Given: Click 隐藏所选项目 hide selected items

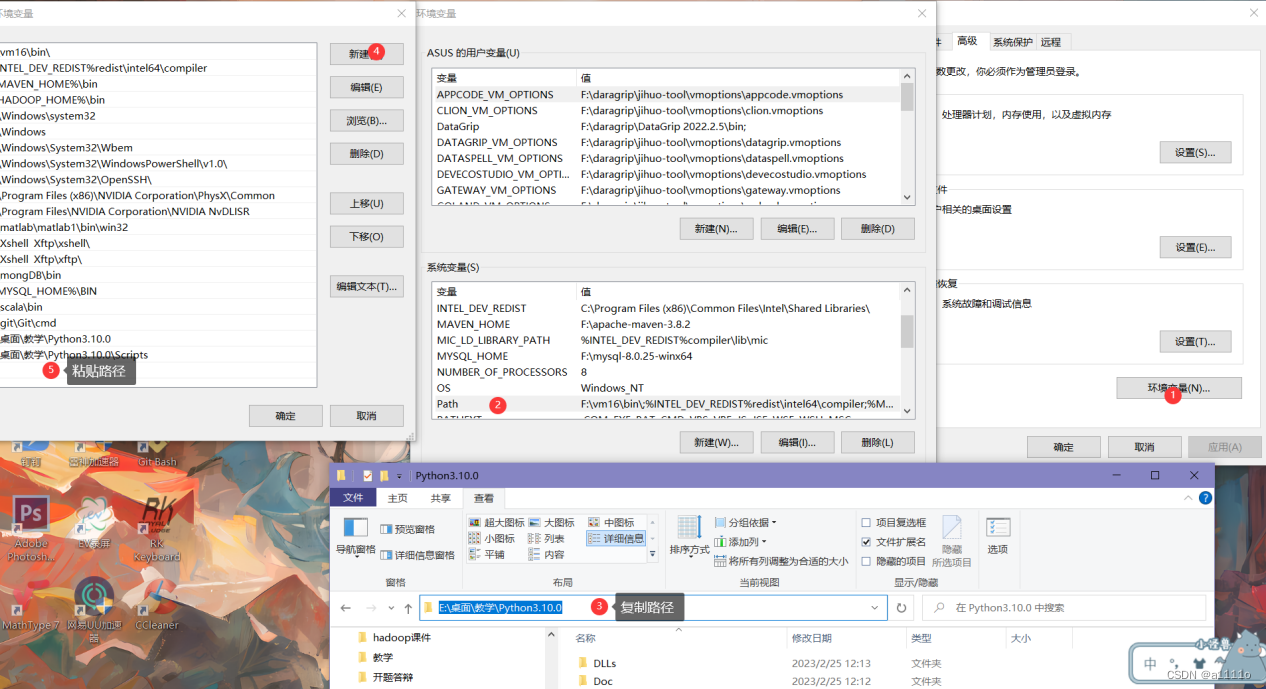Looking at the screenshot, I should tap(952, 541).
